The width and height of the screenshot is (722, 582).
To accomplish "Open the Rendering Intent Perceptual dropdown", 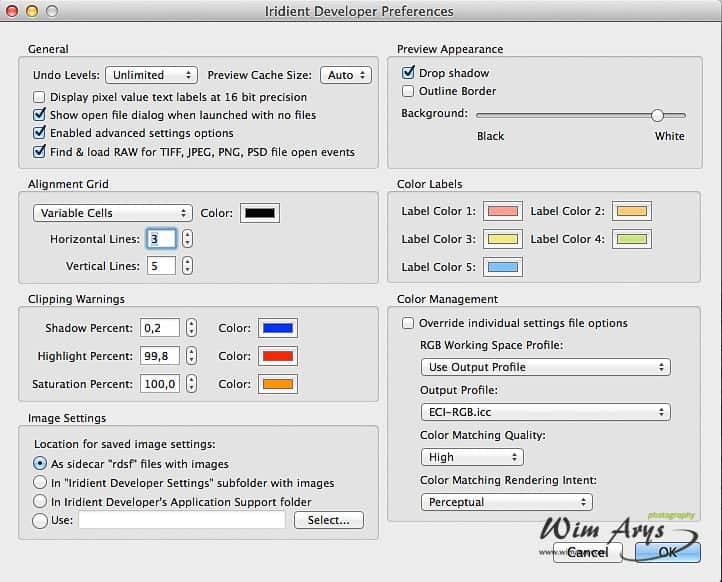I will click(x=507, y=502).
